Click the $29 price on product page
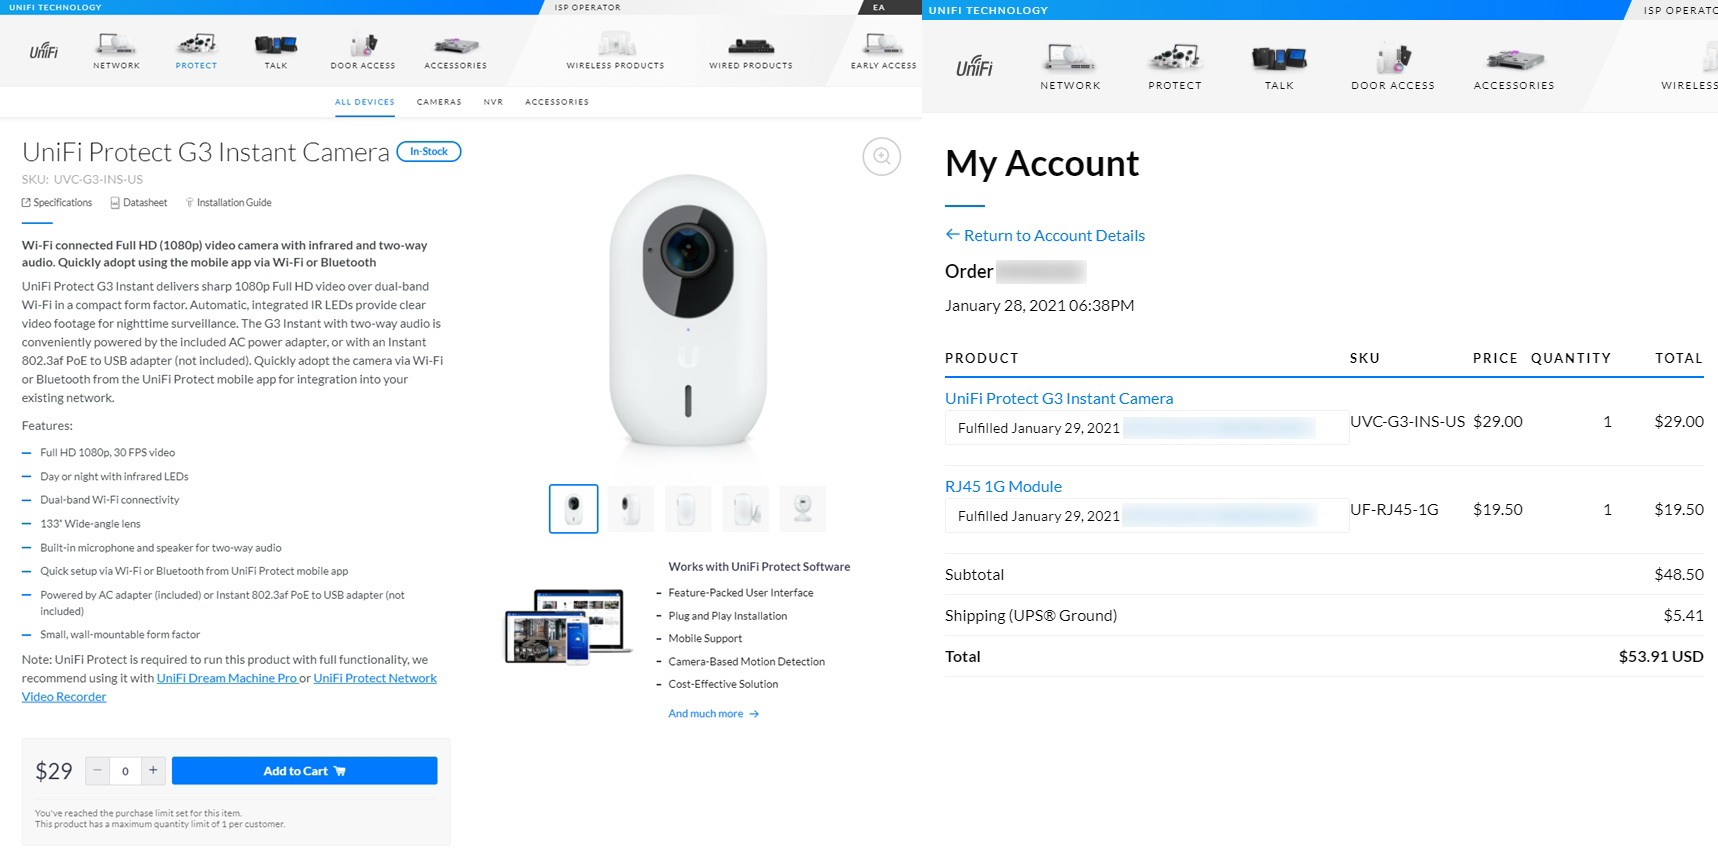 pos(54,771)
